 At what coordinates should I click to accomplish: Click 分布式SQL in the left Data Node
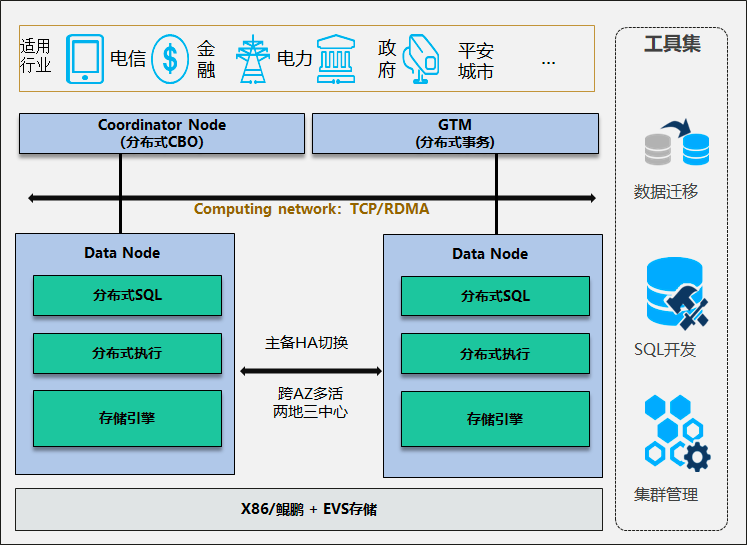128,295
